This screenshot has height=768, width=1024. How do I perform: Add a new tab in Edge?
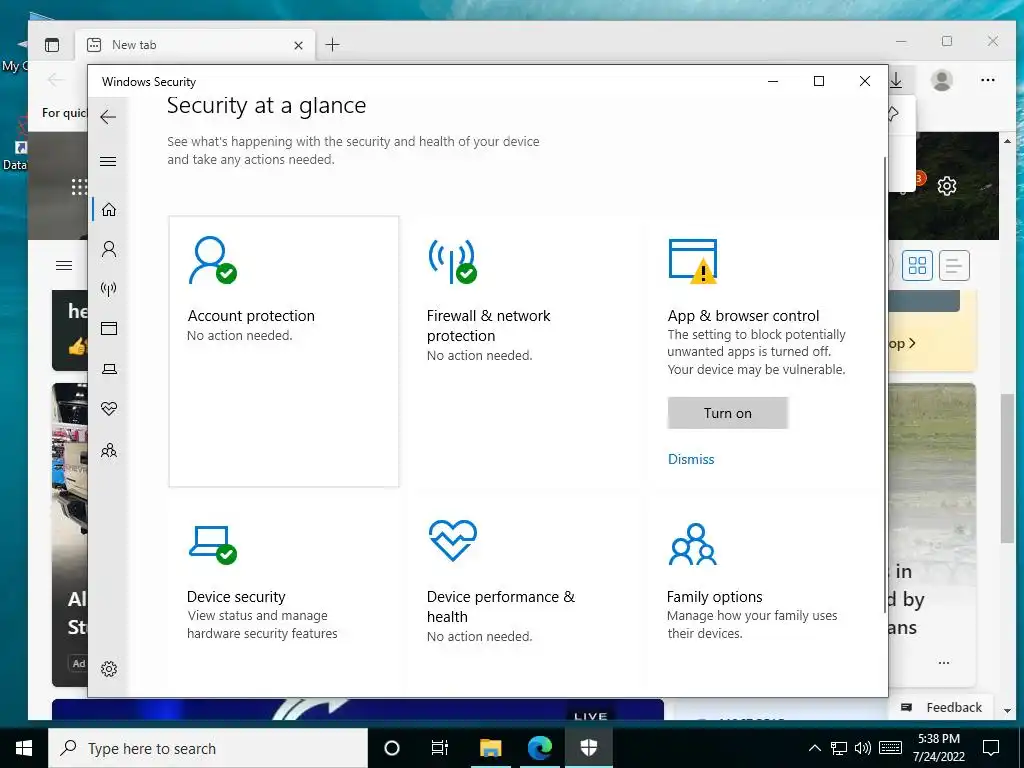click(x=332, y=44)
